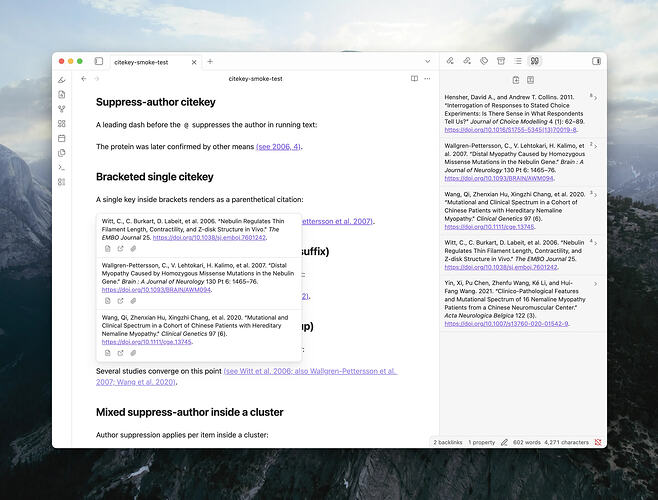The image size is (658, 500).
Task: Click the note title citekey-smoke-test in header
Action: pos(255,79)
